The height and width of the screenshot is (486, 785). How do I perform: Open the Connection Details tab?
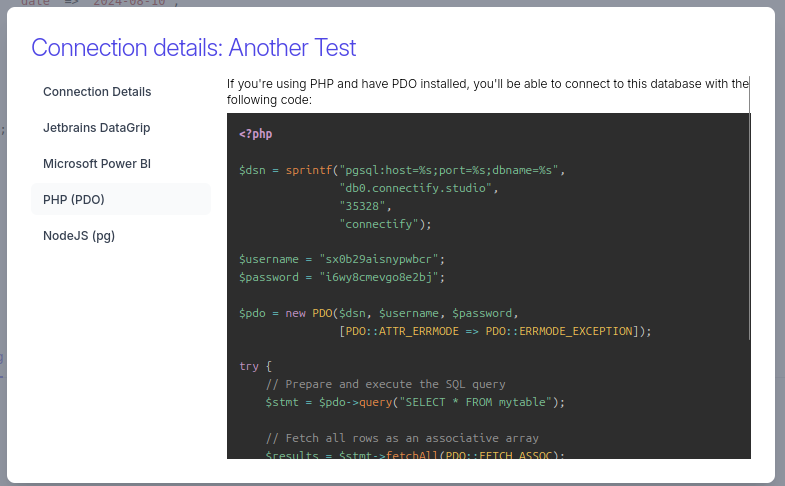pos(97,91)
